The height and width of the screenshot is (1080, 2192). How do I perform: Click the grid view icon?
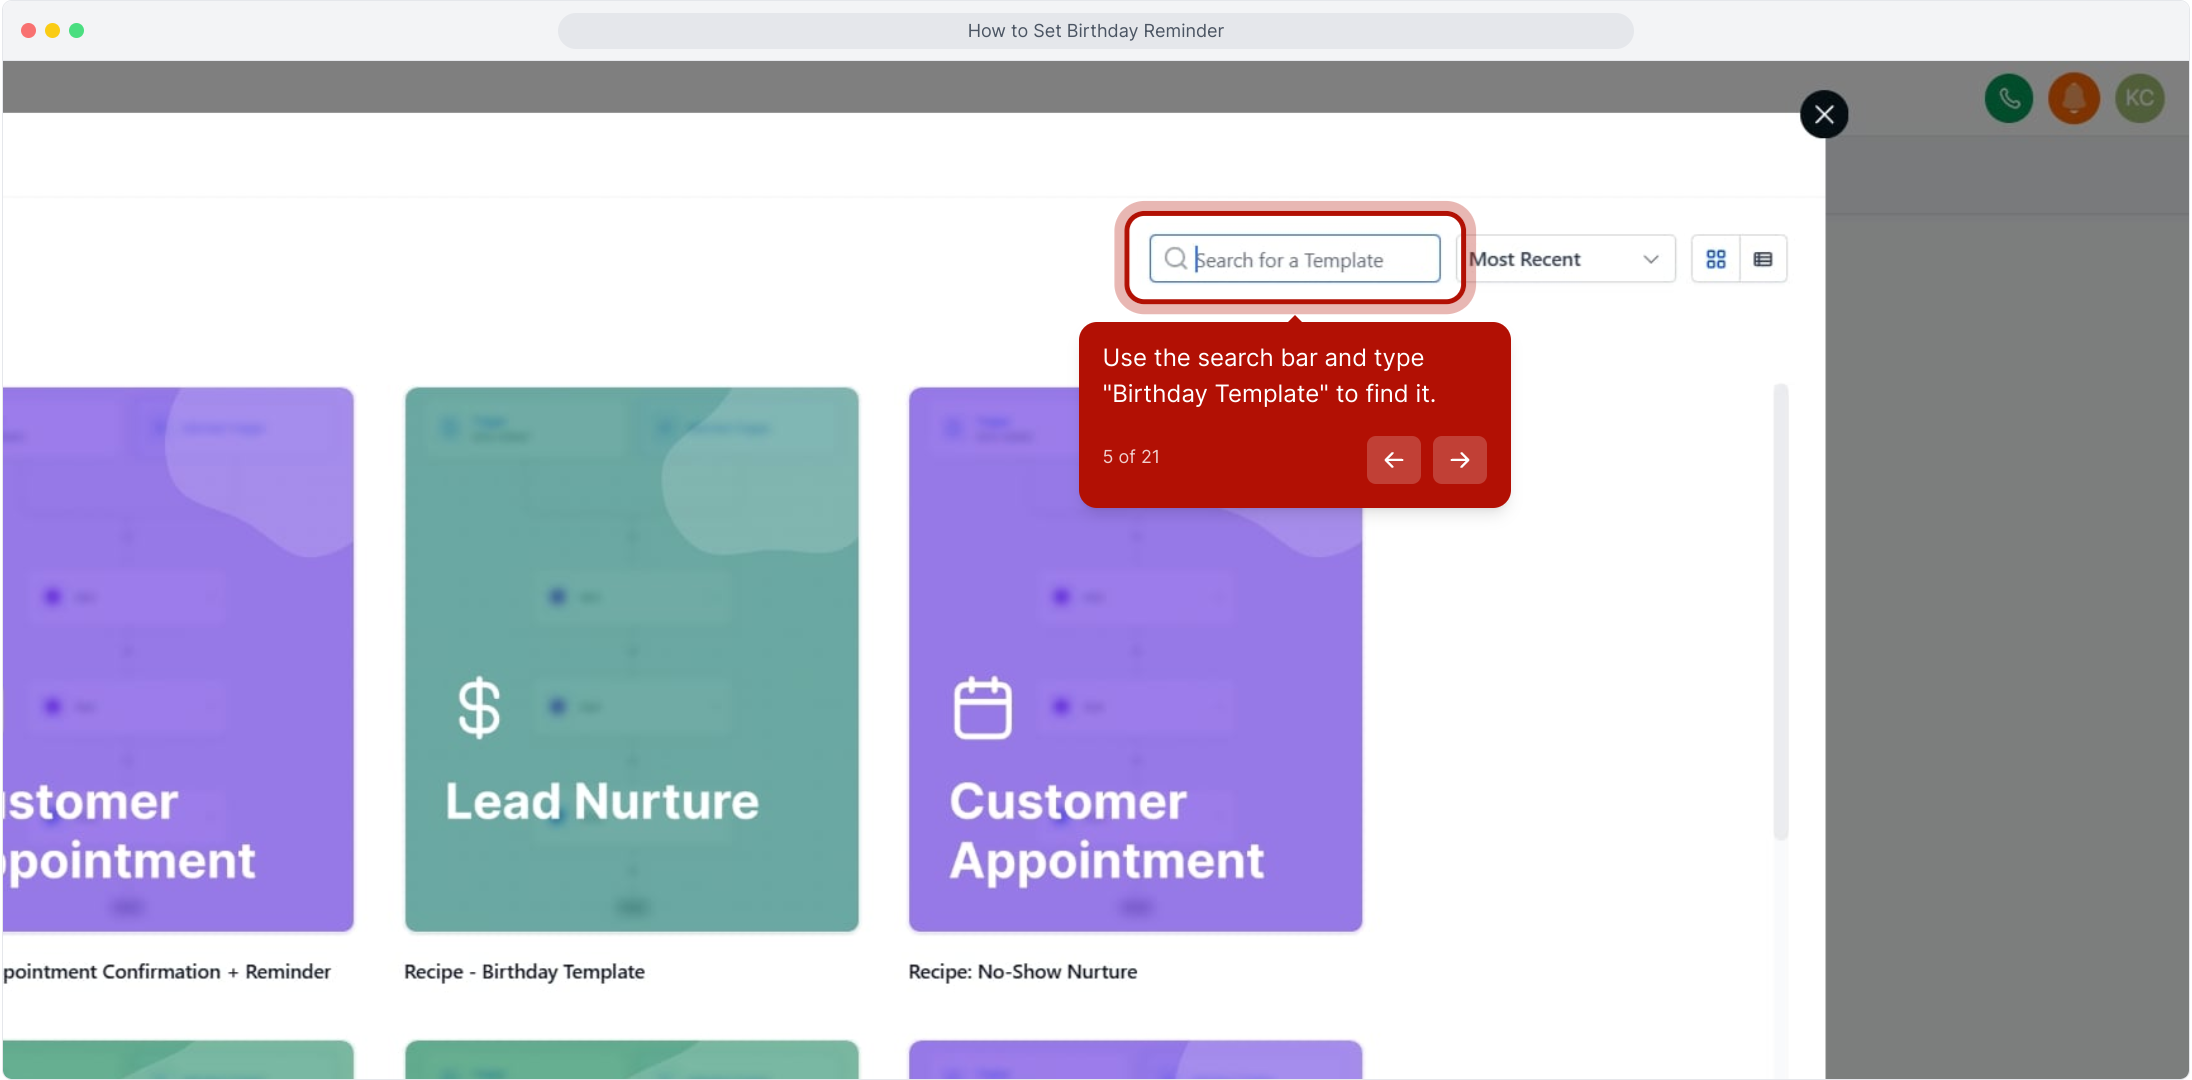(1716, 259)
